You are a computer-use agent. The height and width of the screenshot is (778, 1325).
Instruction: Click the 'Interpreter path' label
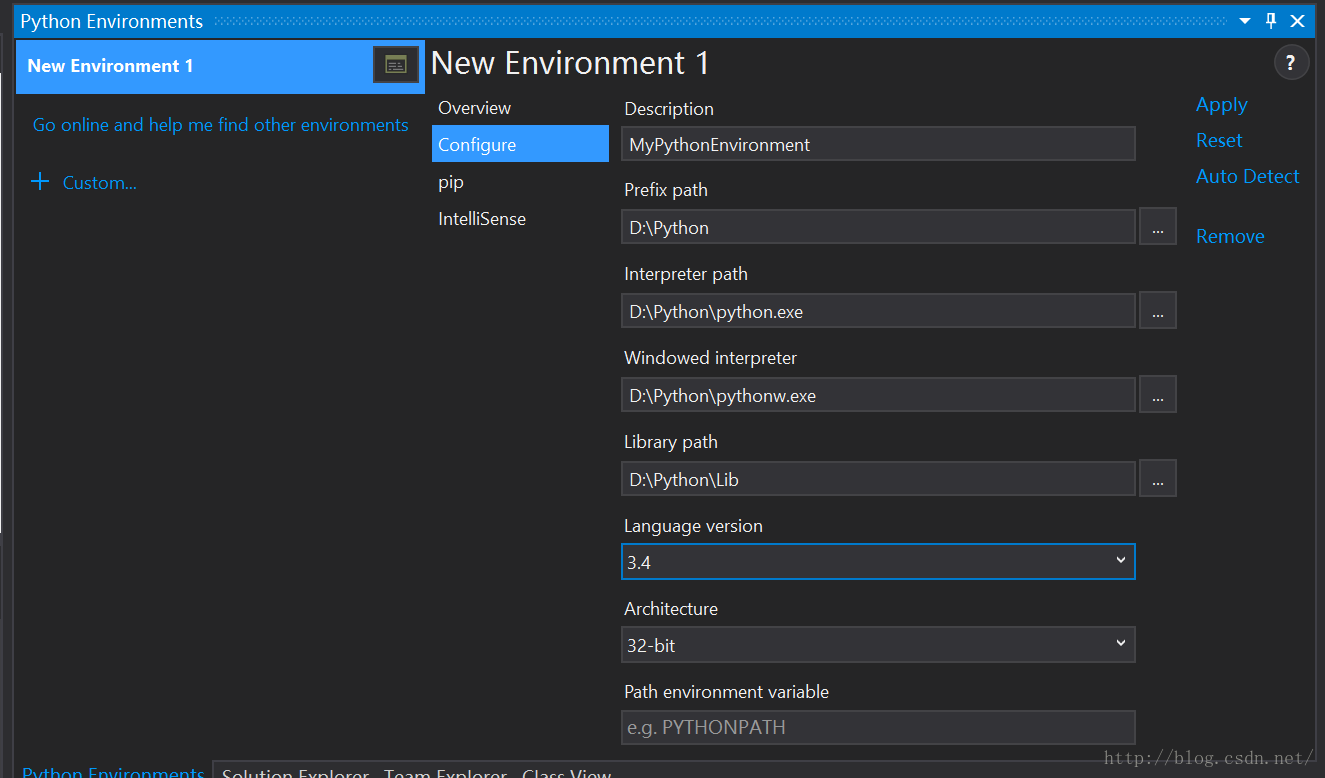[686, 274]
